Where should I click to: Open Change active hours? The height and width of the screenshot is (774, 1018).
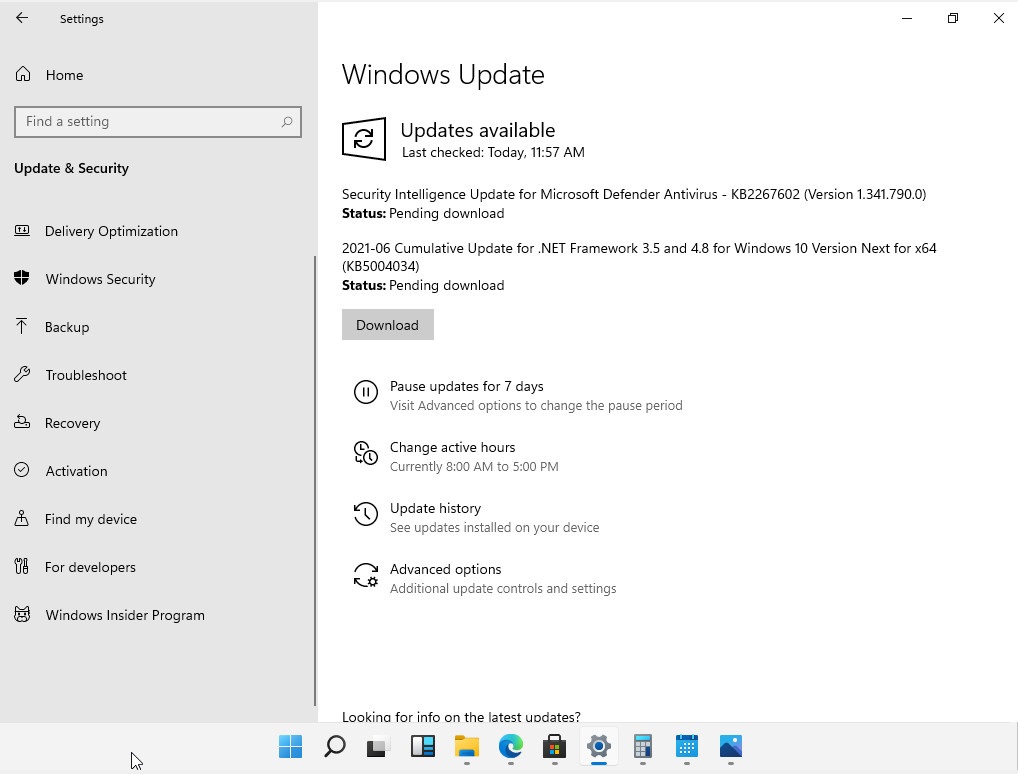453,447
